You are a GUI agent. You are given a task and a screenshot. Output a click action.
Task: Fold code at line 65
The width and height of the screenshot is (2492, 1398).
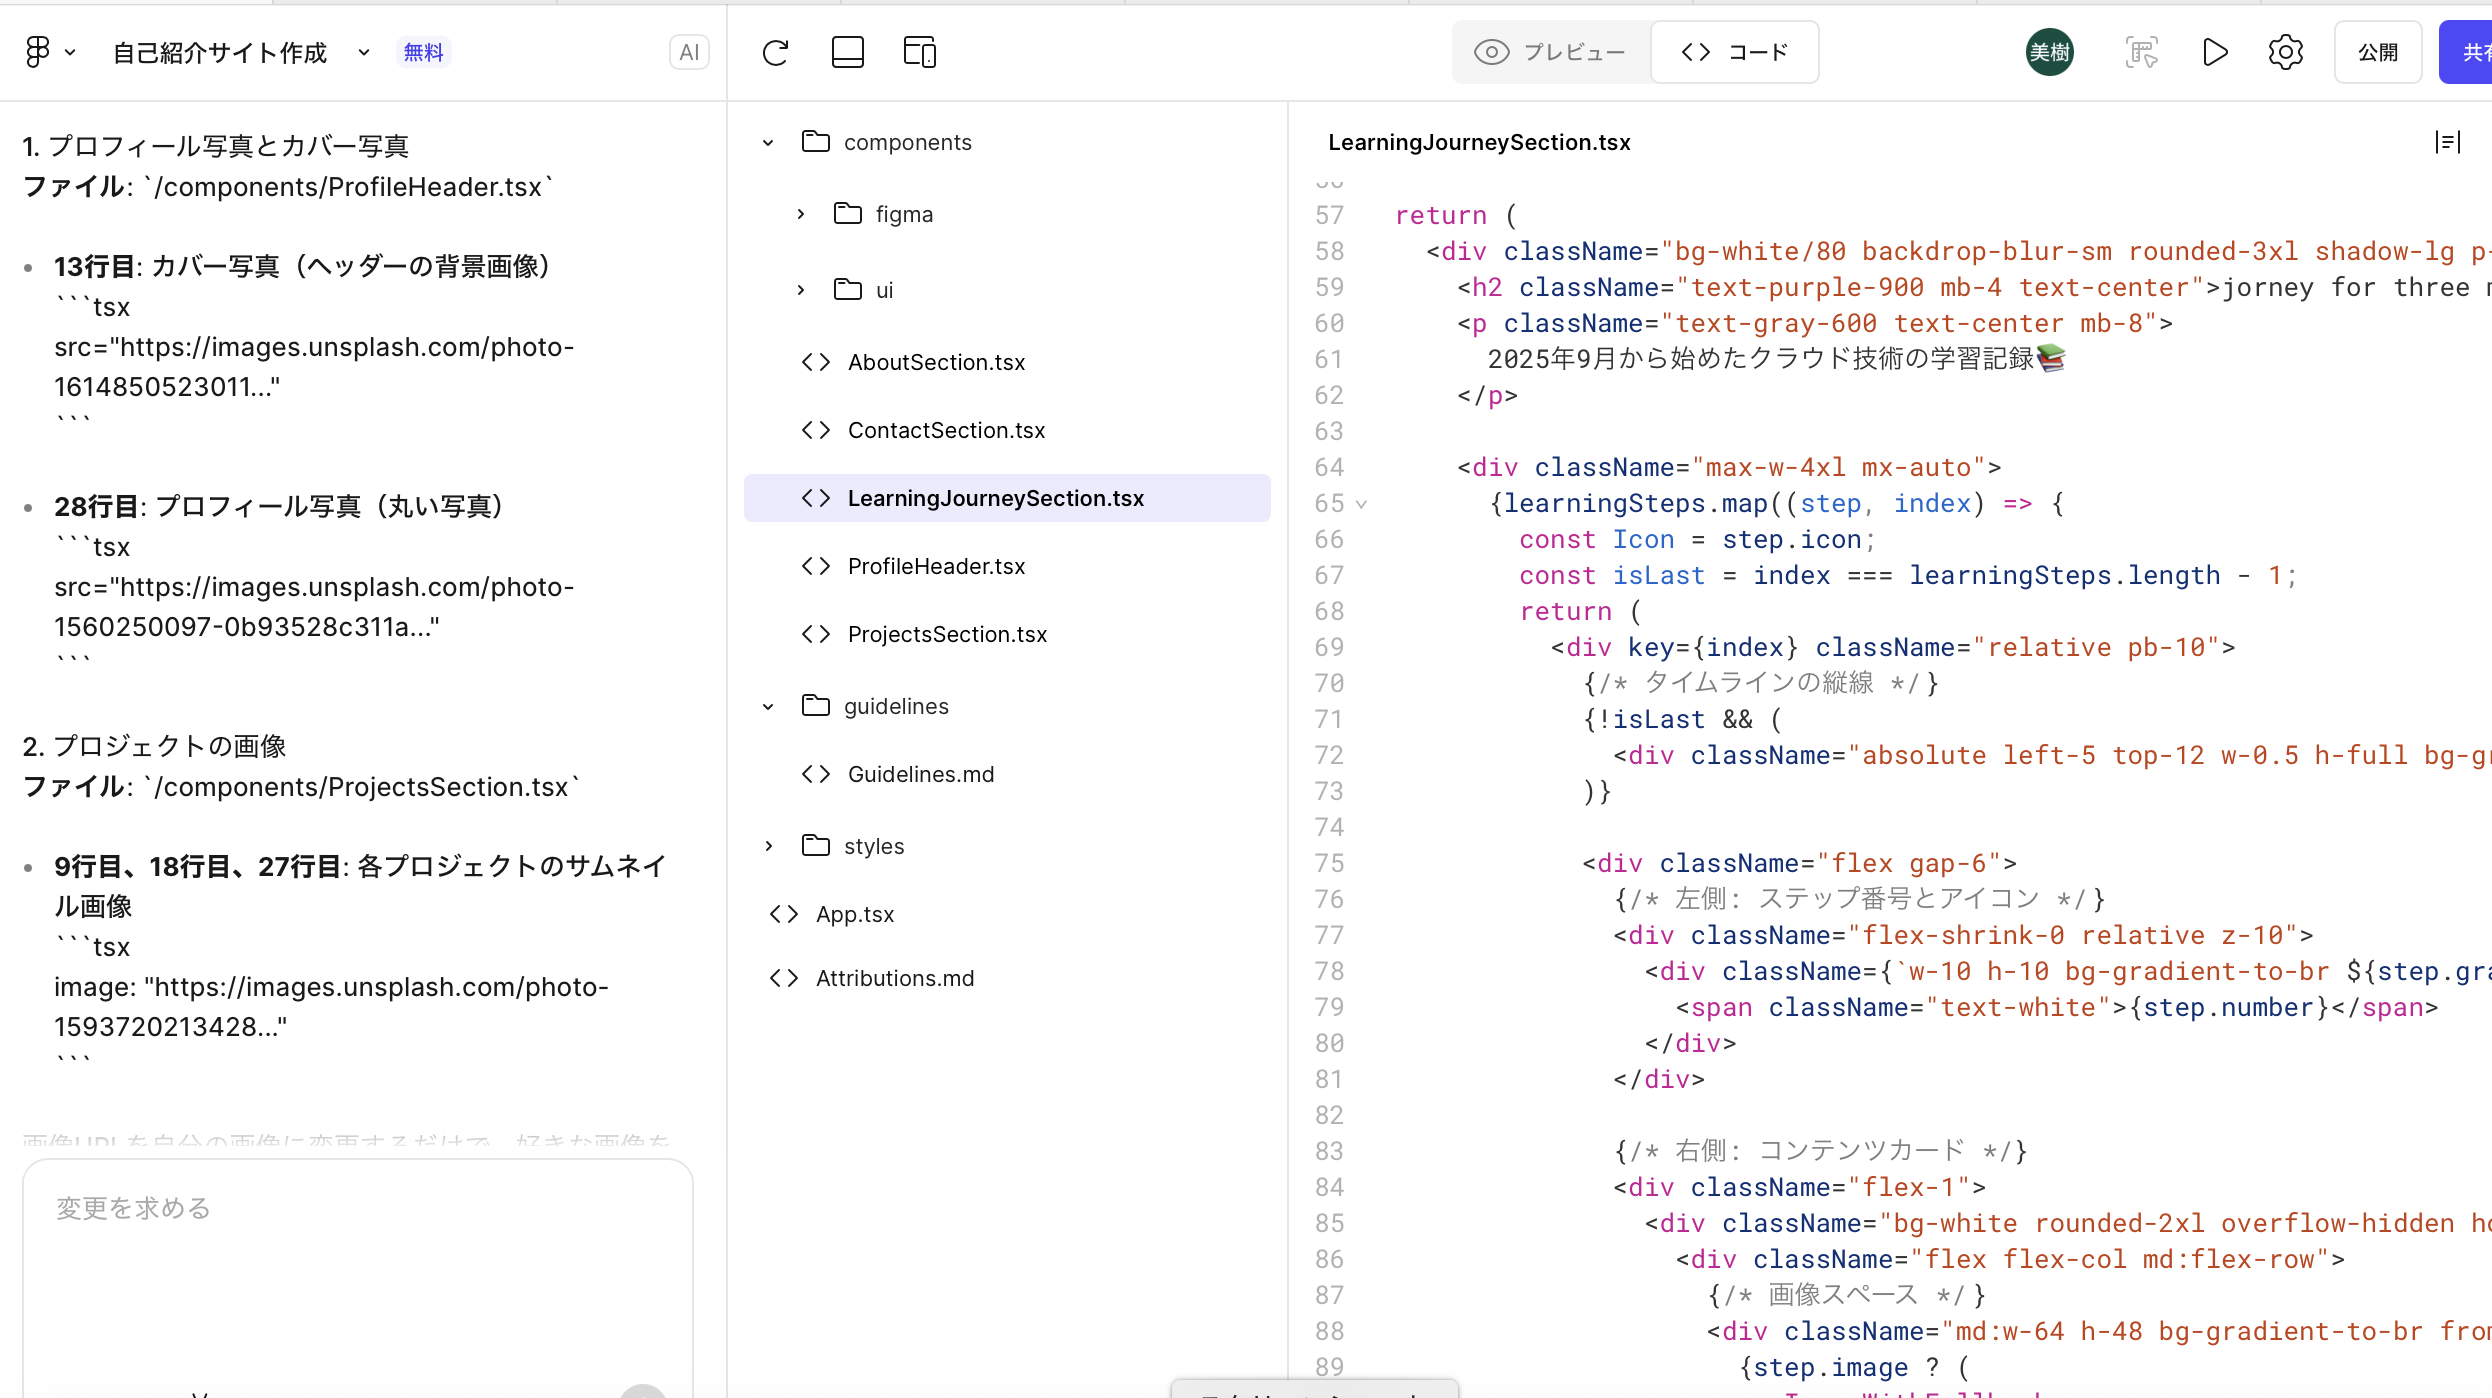coord(1361,504)
